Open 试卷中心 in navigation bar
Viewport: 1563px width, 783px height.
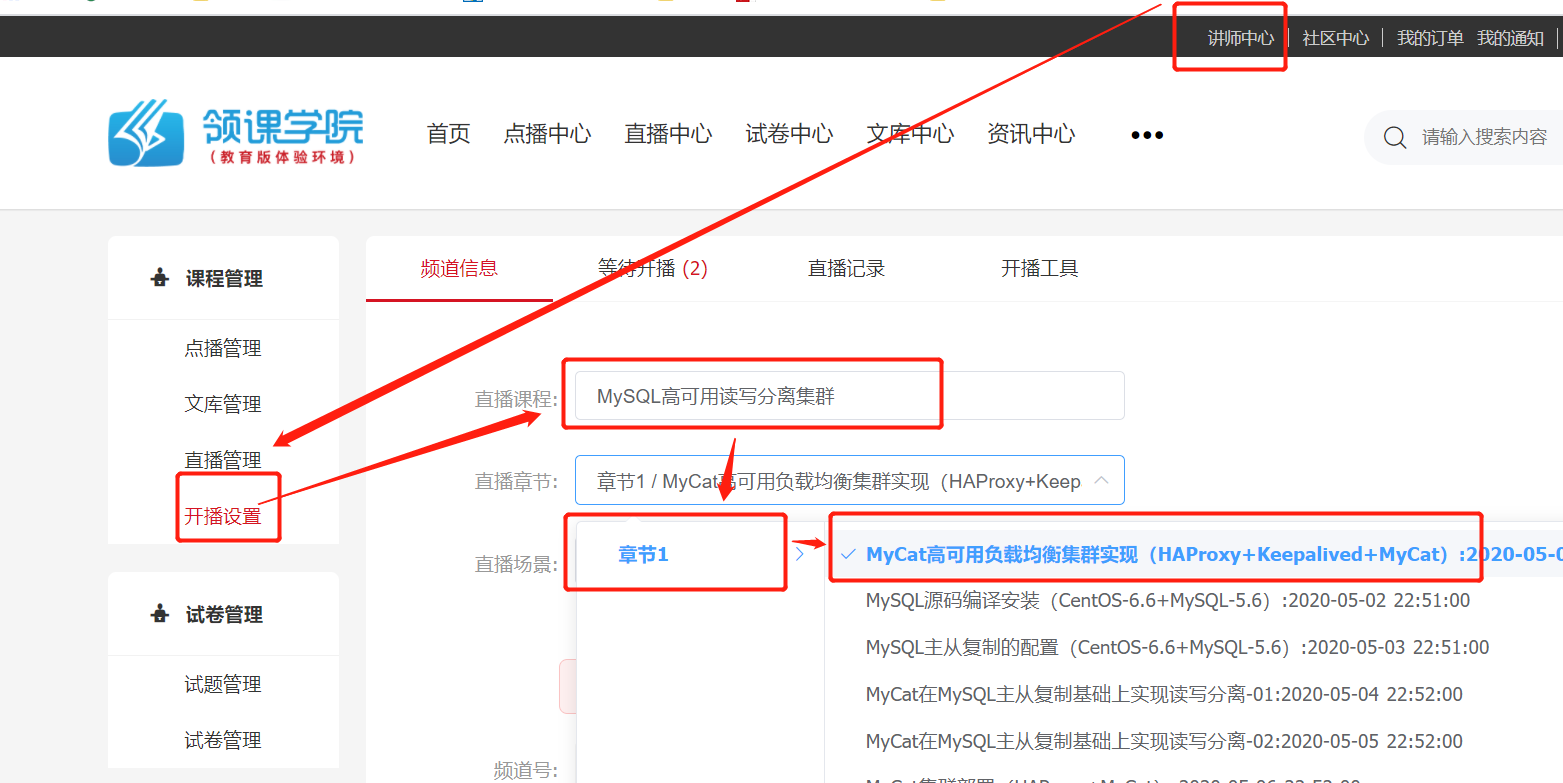(789, 134)
